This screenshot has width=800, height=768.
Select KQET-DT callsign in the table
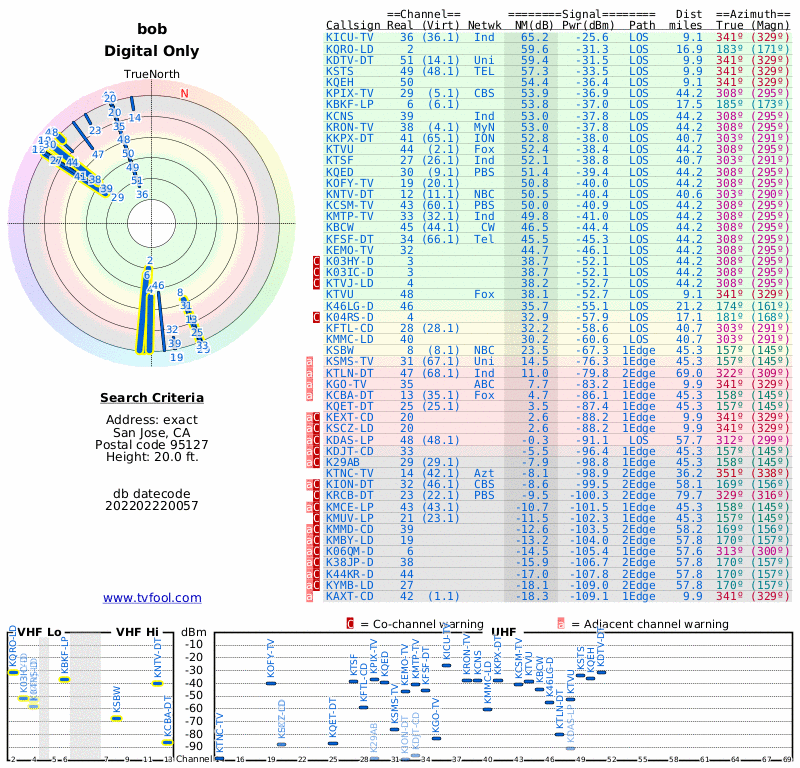click(x=349, y=406)
